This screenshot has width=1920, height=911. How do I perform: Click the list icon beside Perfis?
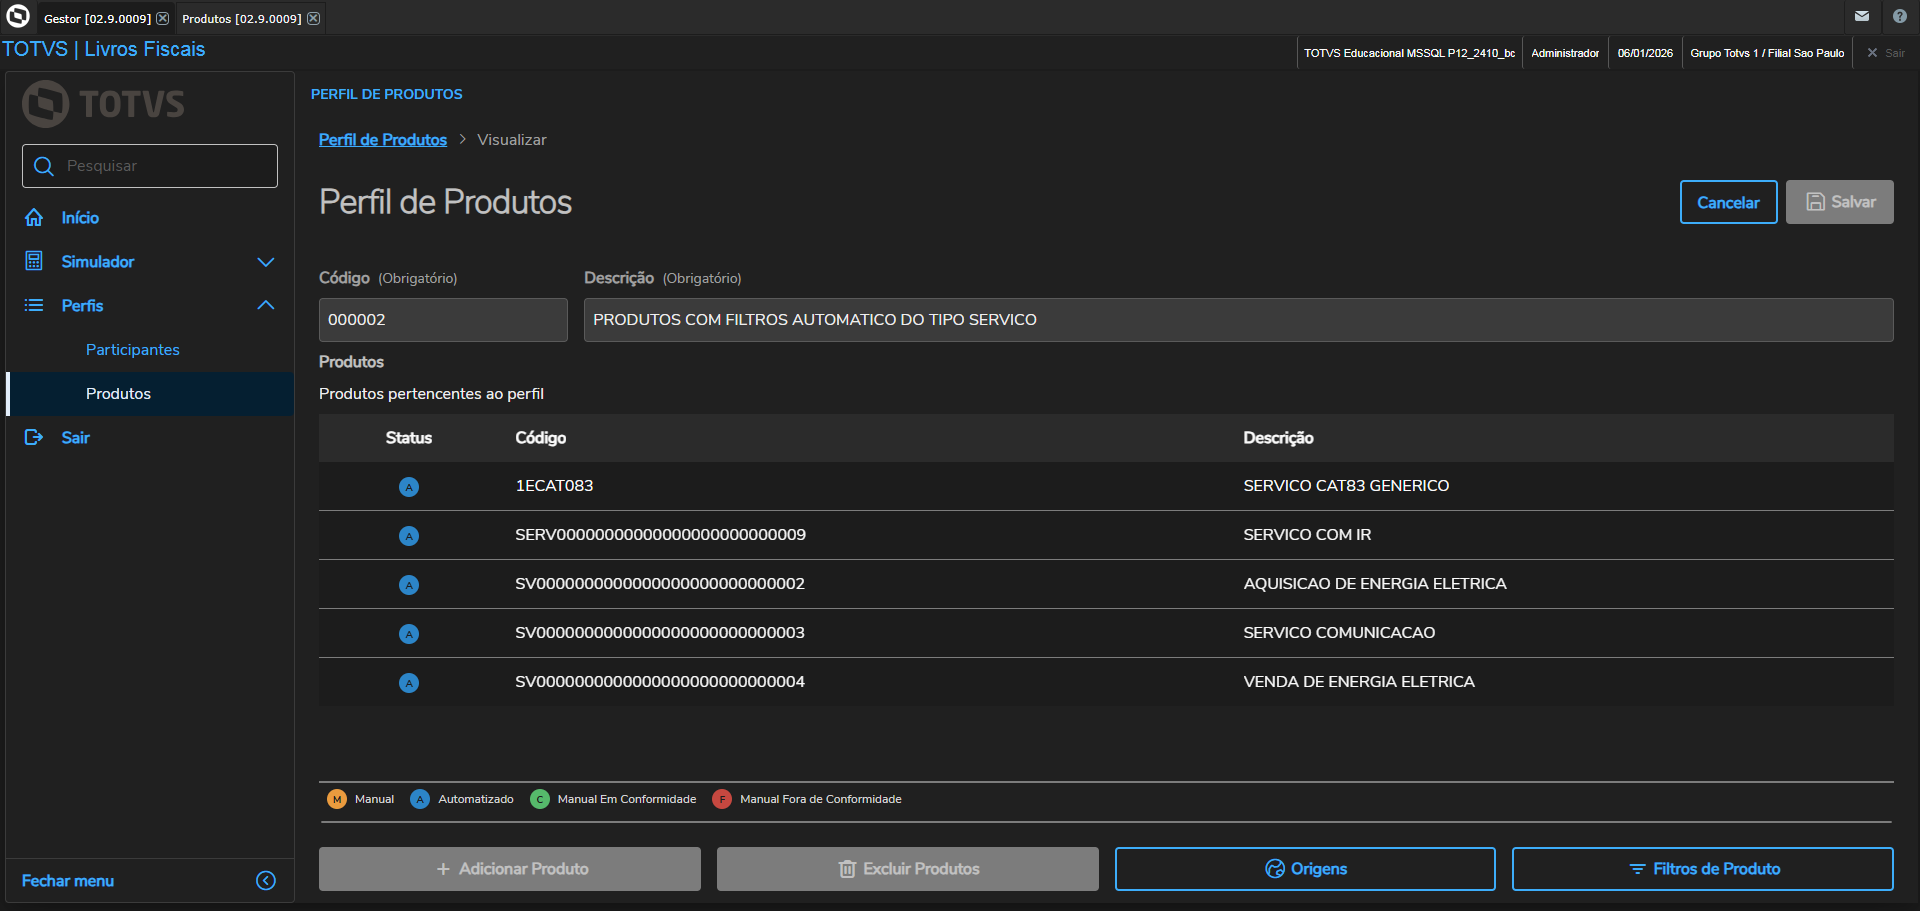34,305
